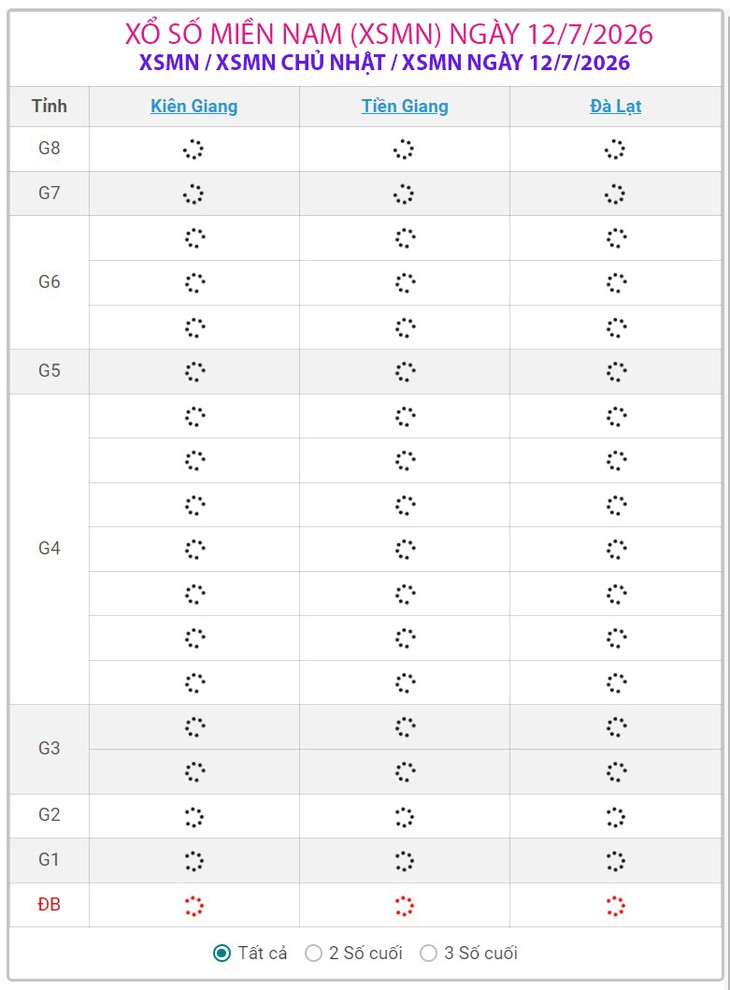Click the XSMN CHỦ NHẬT breadcrumb link
The width and height of the screenshot is (730, 990).
[301, 63]
